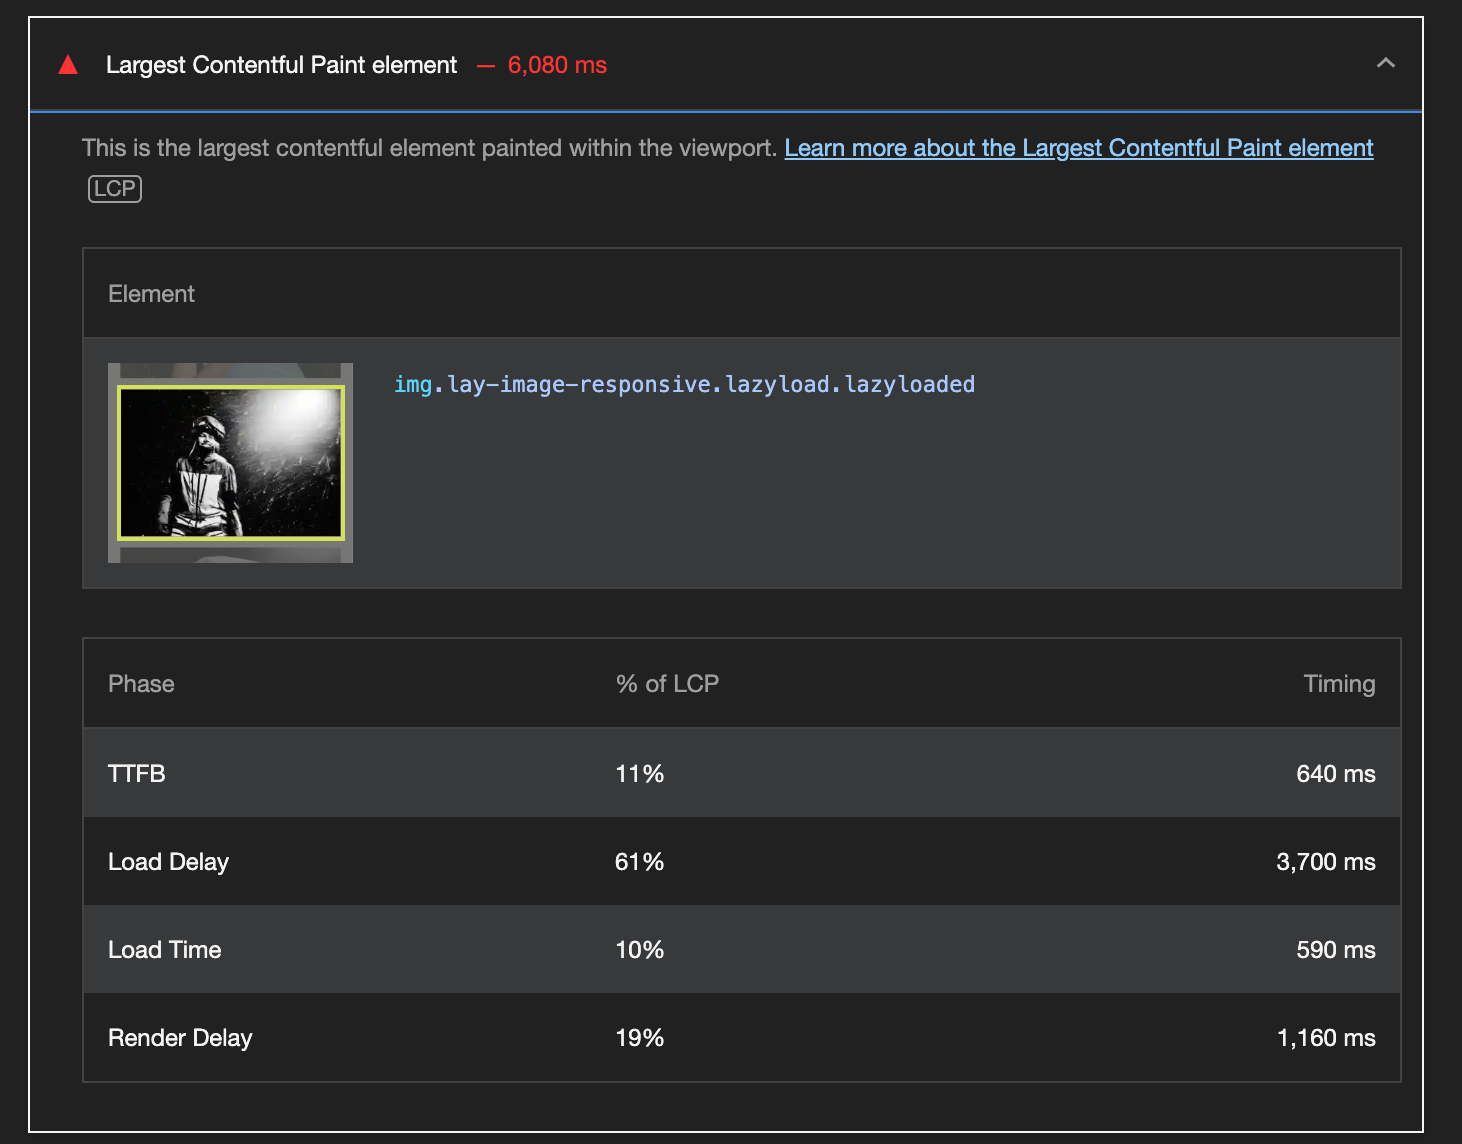Viewport: 1462px width, 1144px height.
Task: Select the TTFB phase row label
Action: click(x=137, y=774)
